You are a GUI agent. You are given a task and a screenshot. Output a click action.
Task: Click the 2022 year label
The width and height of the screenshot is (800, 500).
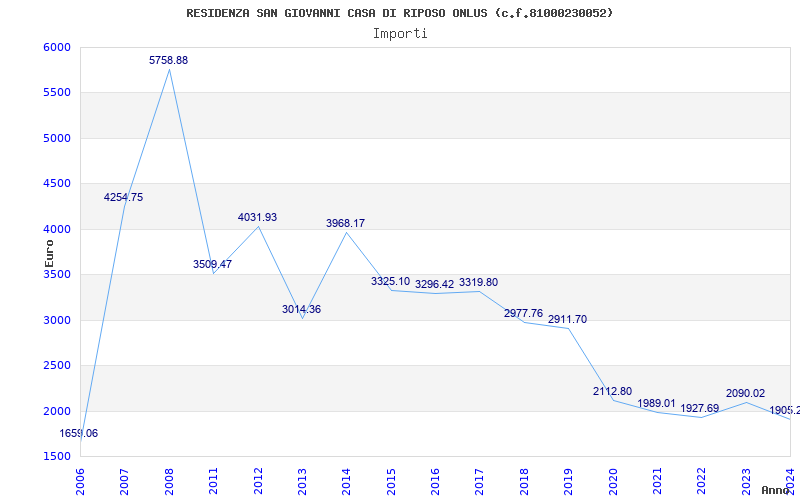[x=702, y=482]
